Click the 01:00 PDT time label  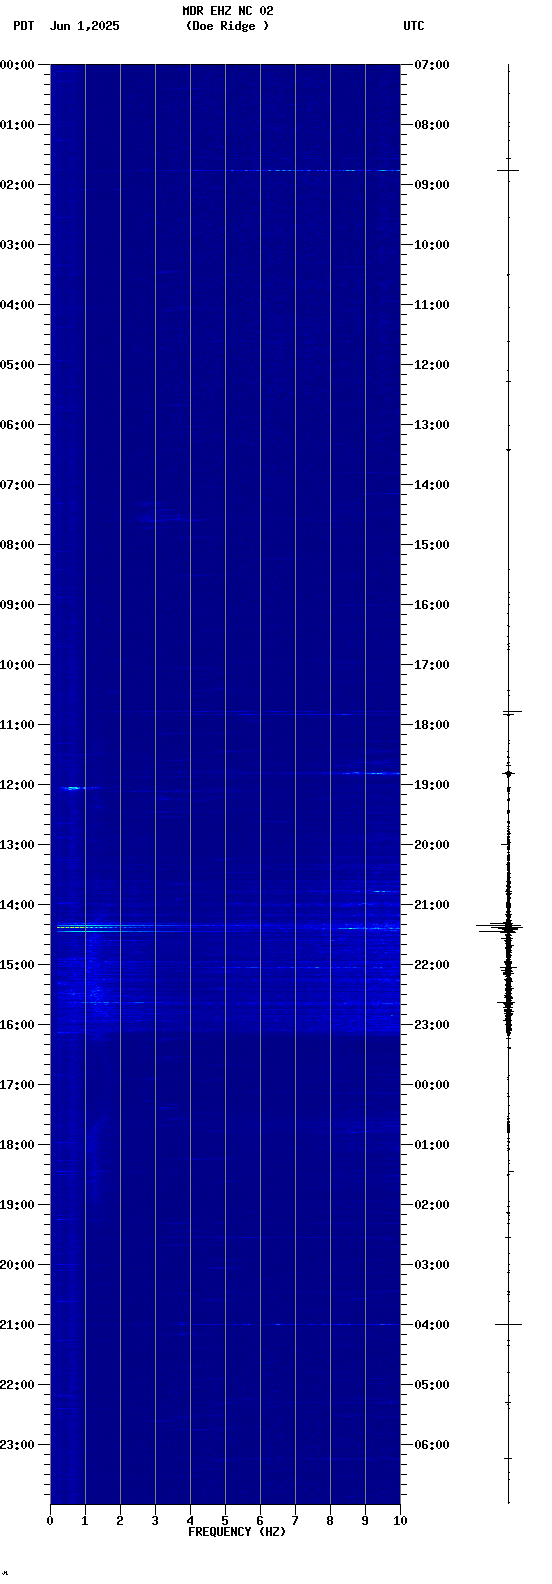click(17, 125)
